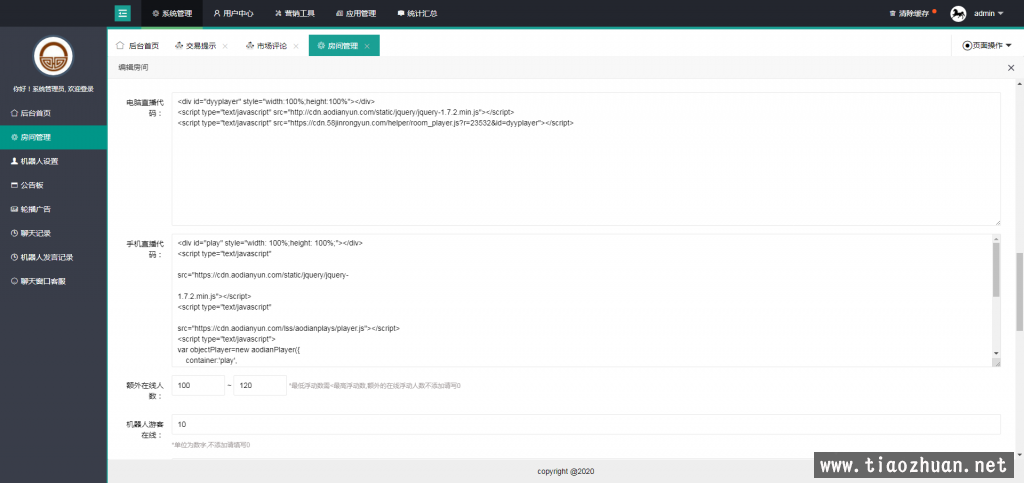Close the 房间管理 tab

(x=367, y=46)
